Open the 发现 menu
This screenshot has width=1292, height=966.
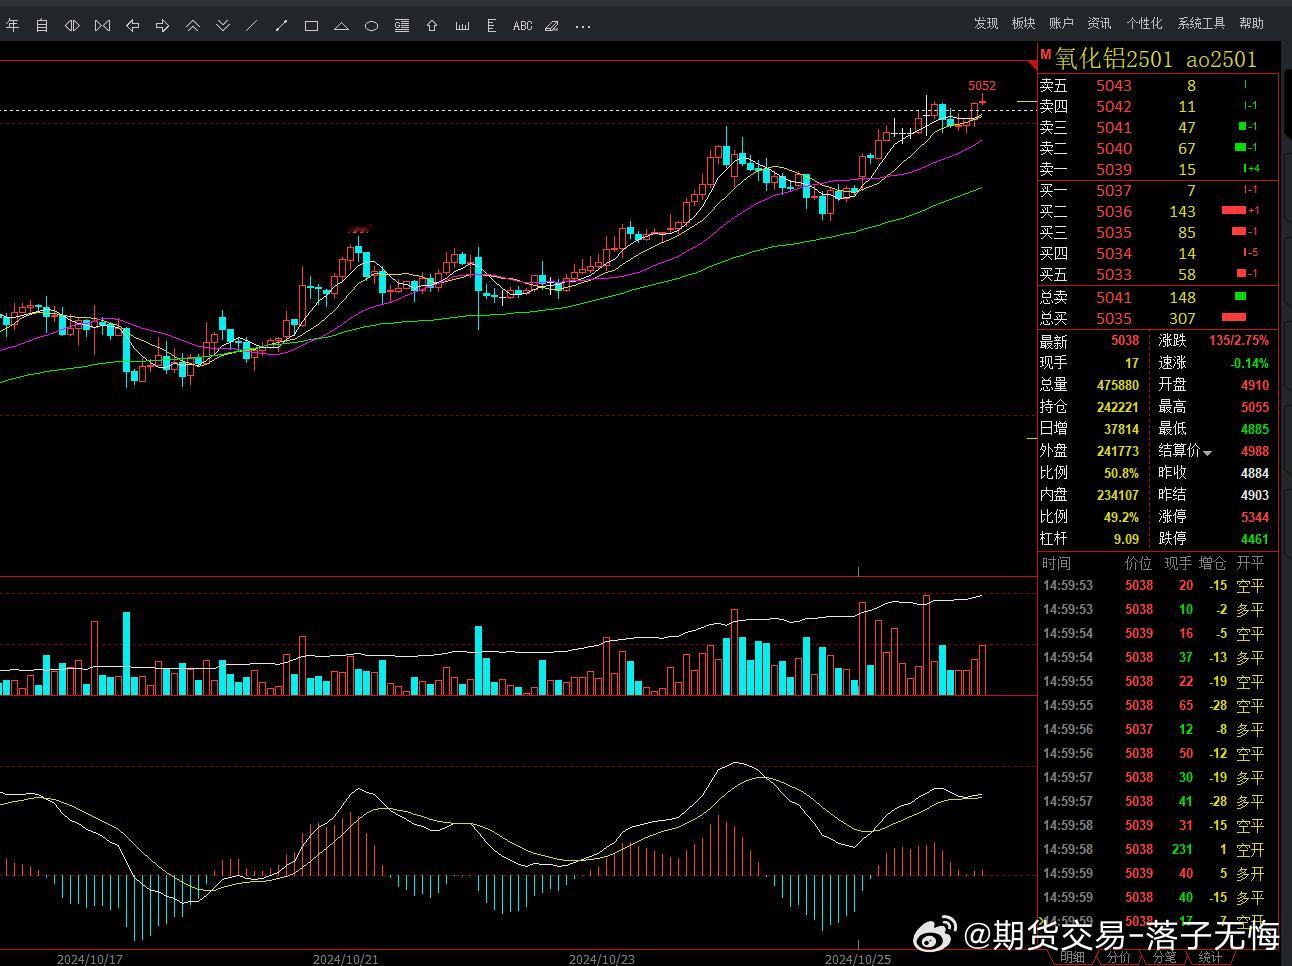coord(986,23)
